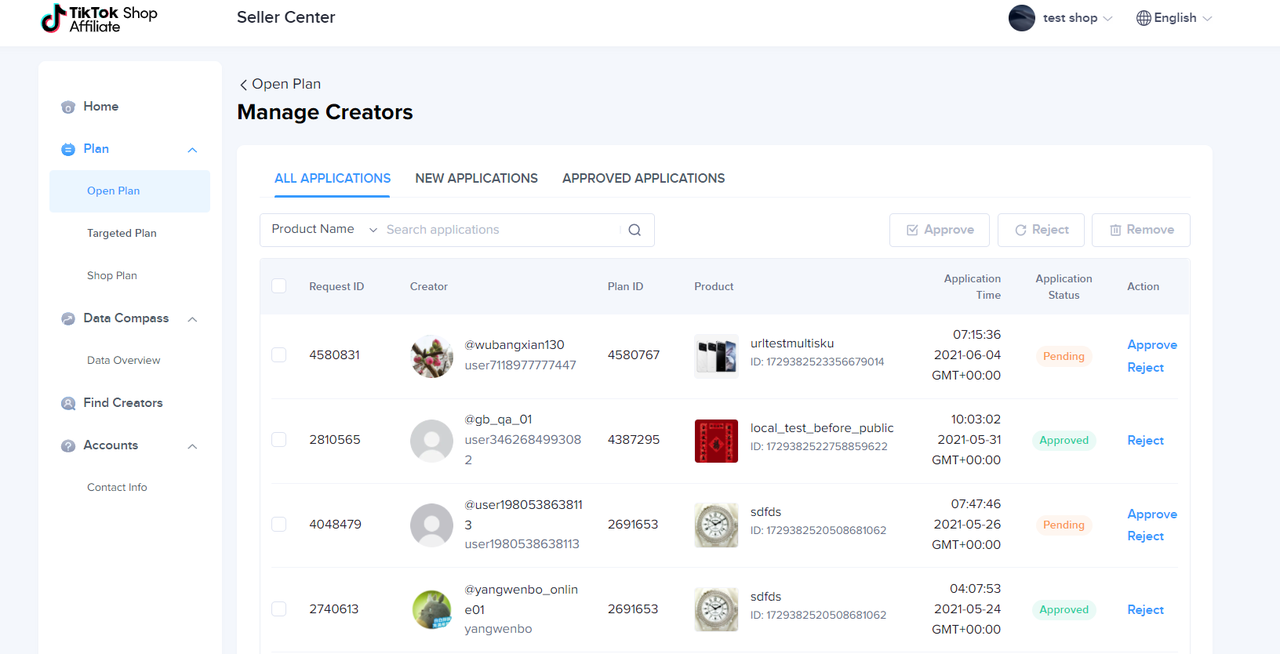Click the Search applications input field
The image size is (1280, 654).
point(500,230)
